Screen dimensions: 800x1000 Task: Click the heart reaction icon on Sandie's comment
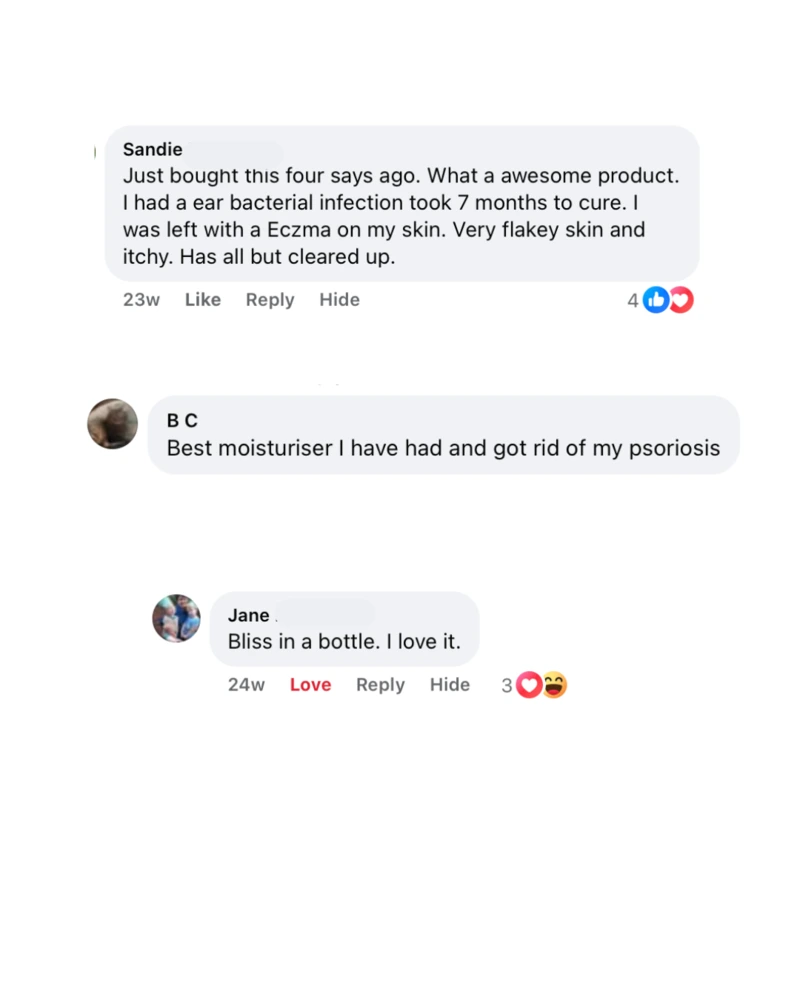pyautogui.click(x=680, y=299)
